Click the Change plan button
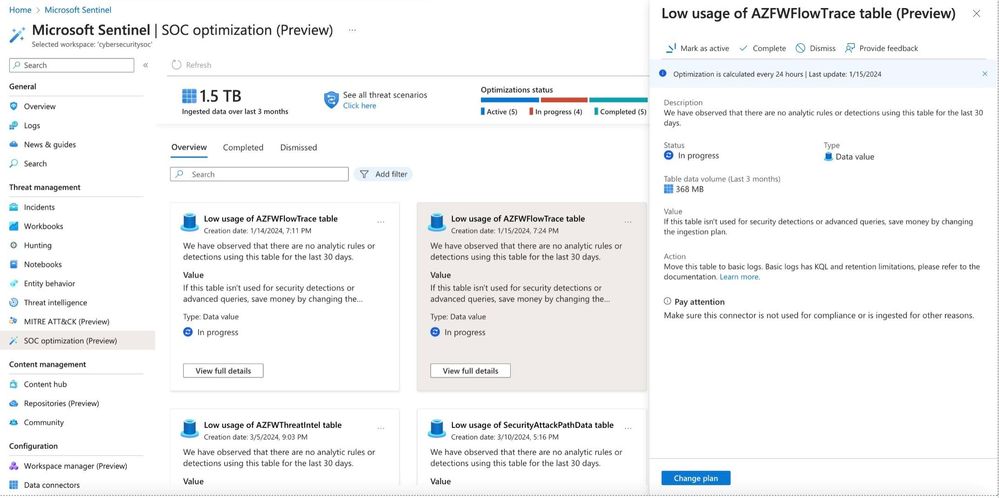This screenshot has height=498, width=999. coord(696,478)
